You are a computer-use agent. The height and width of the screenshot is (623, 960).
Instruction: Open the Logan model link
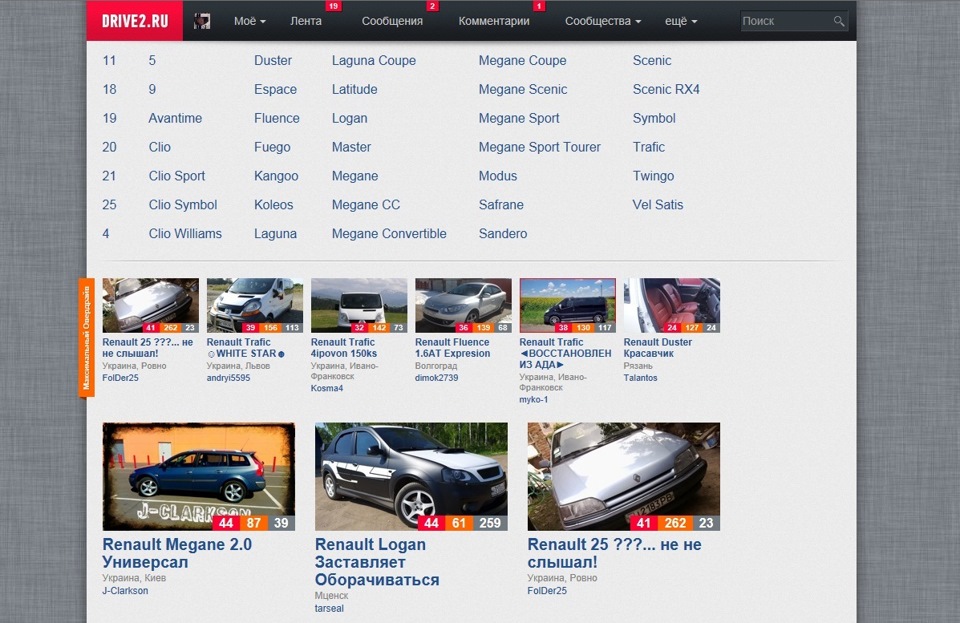click(x=350, y=119)
